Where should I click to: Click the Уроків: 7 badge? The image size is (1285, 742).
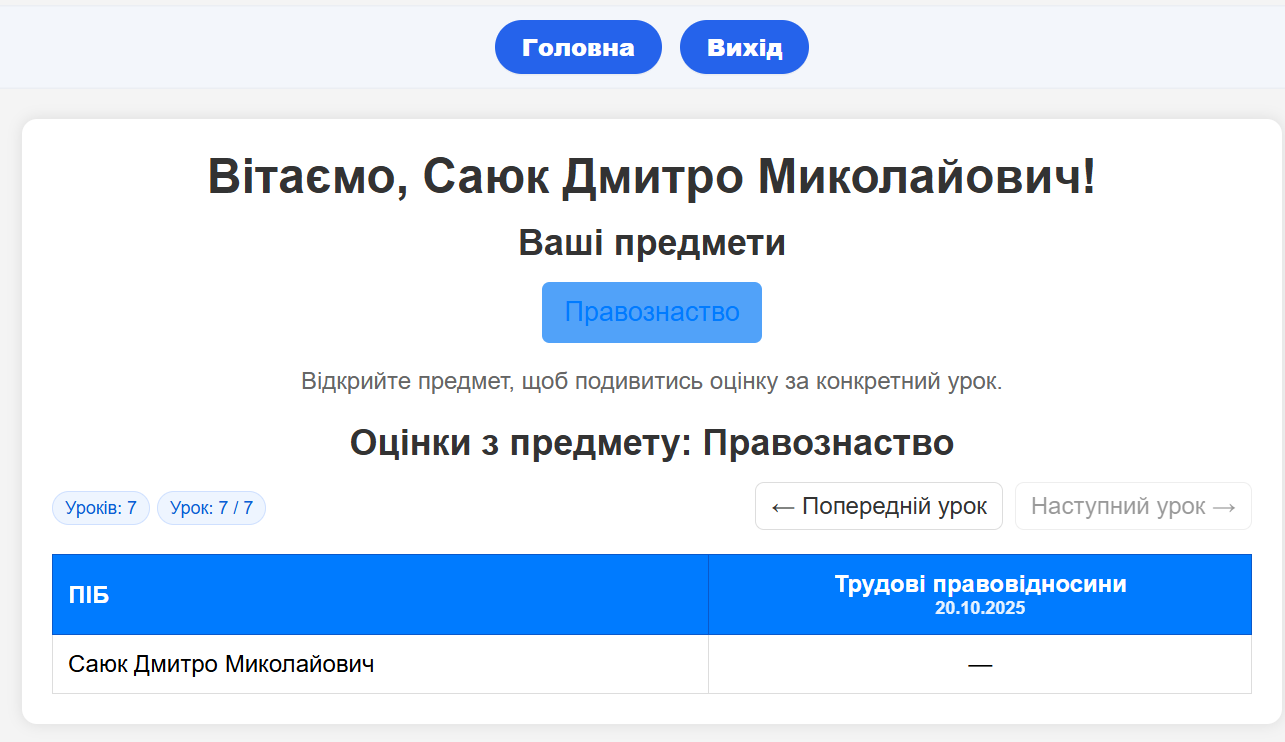(101, 508)
